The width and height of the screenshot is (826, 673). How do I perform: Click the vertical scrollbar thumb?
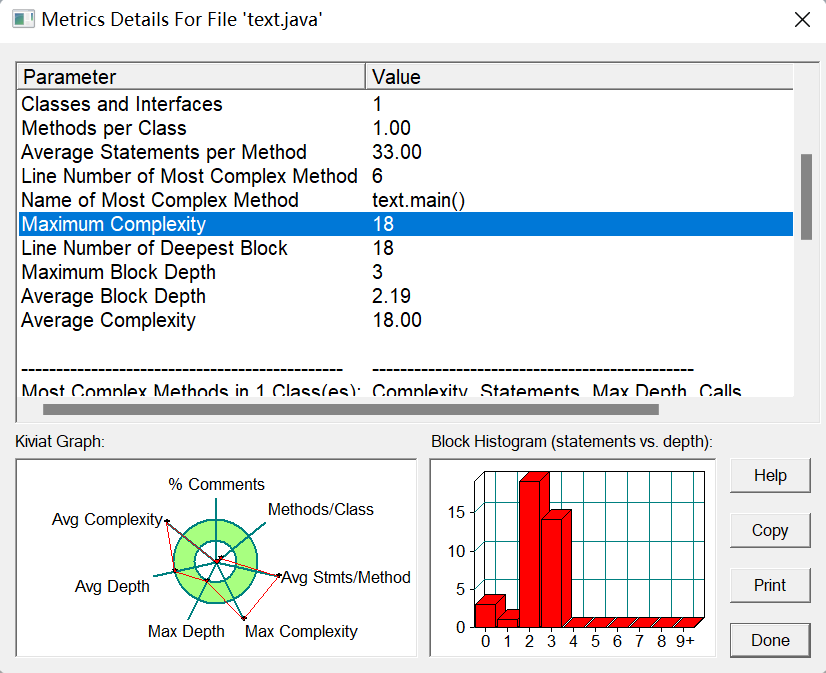click(x=806, y=196)
